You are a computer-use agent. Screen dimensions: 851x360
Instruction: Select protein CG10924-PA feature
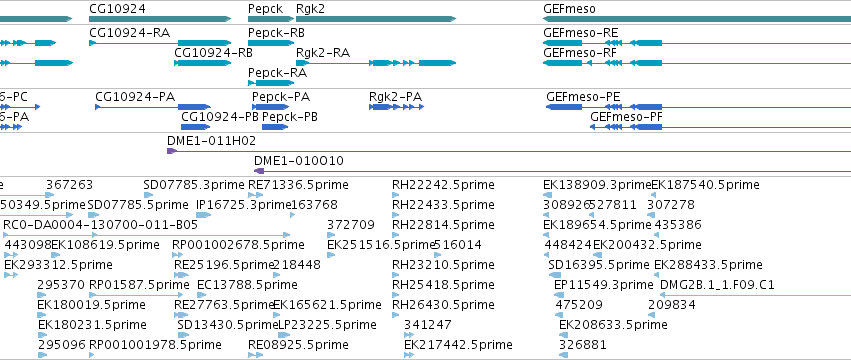coord(153,107)
